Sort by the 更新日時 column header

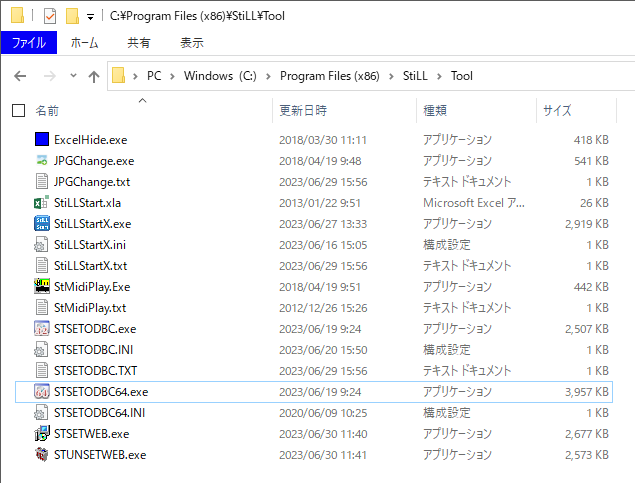coord(303,110)
